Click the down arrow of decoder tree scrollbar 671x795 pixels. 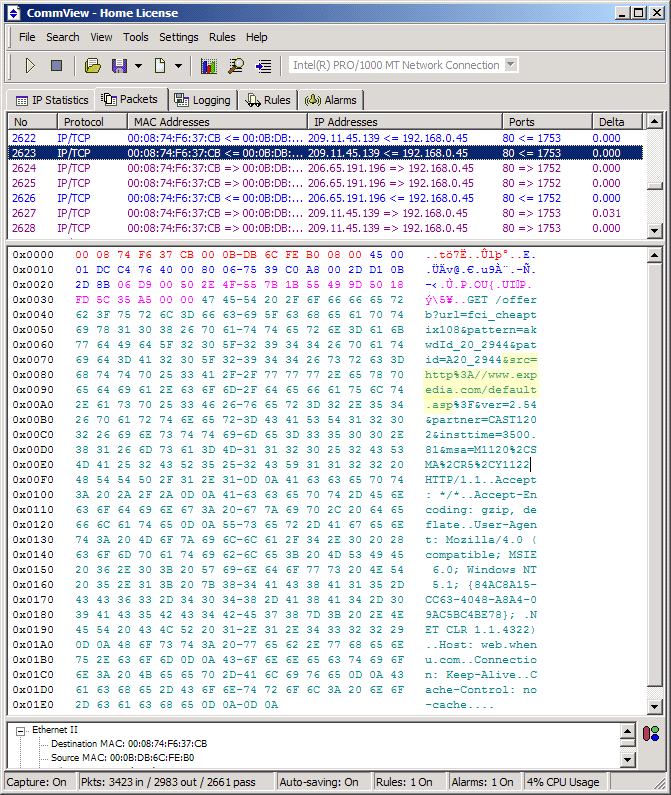(627, 759)
